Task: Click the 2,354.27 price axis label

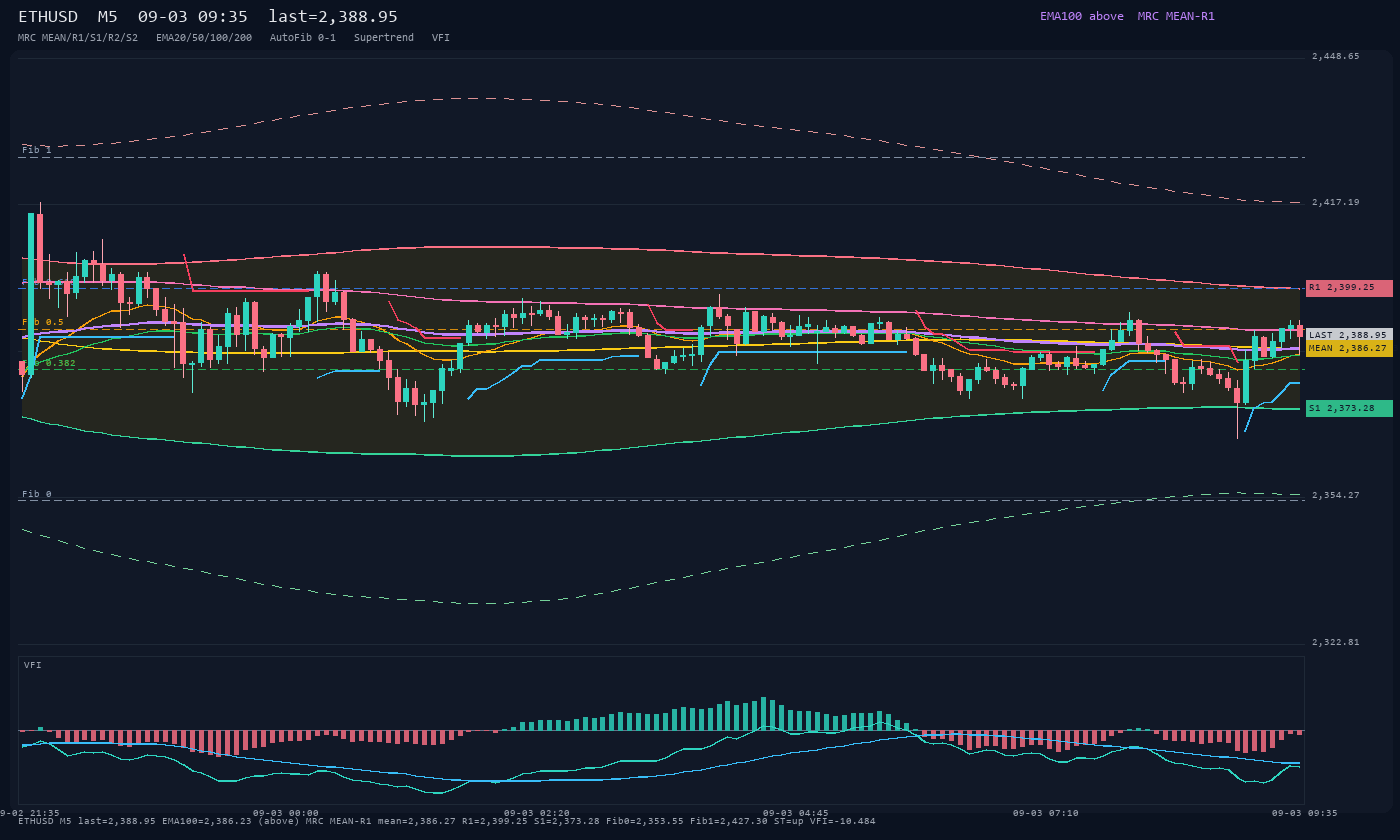Action: [x=1336, y=495]
